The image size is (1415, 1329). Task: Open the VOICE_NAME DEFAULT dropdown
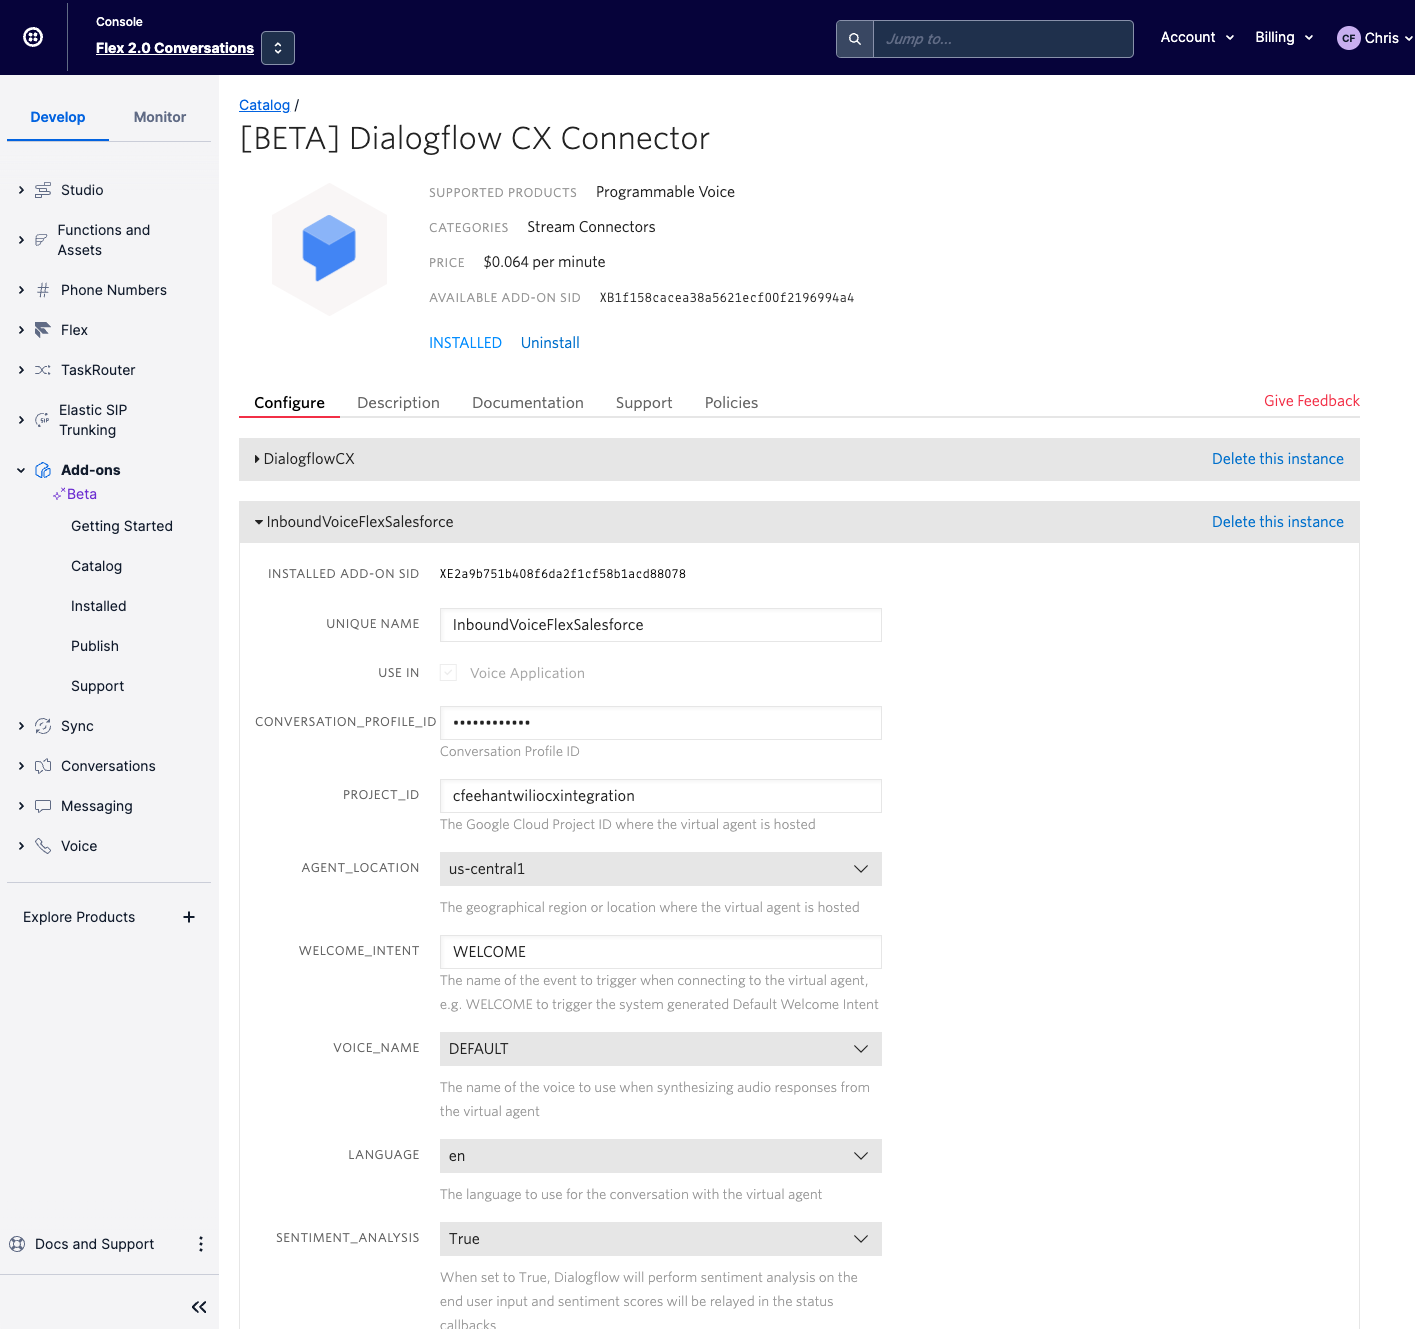click(x=661, y=1049)
